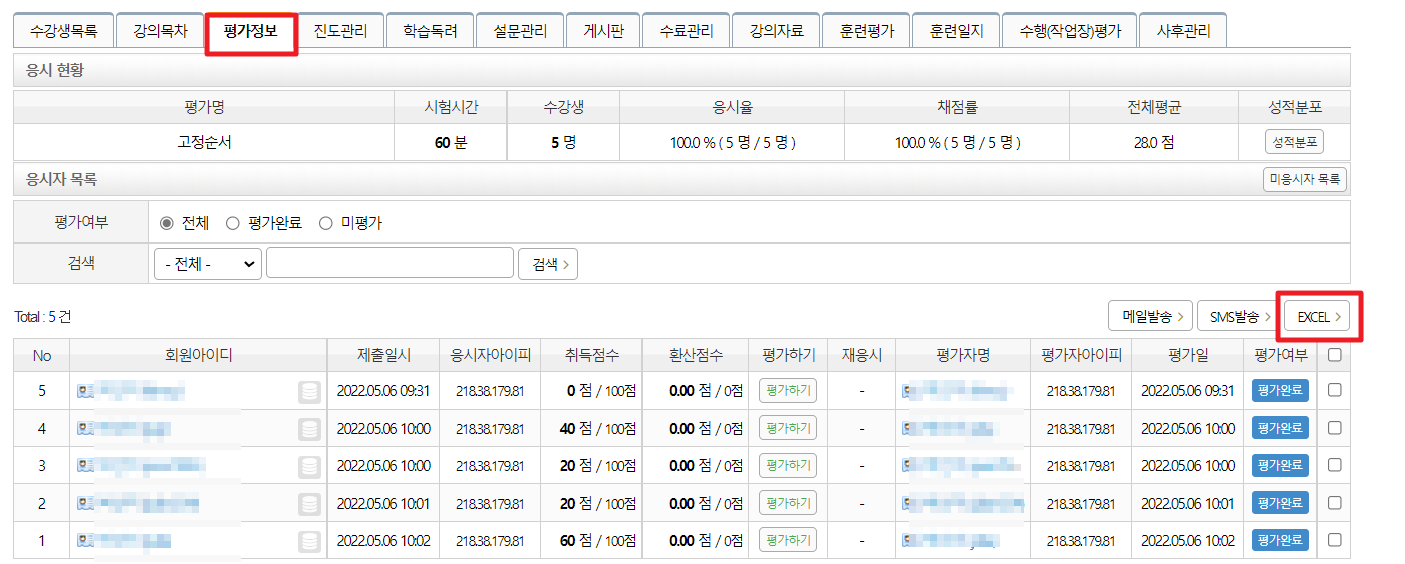Click member profile icon in row 5
1405x564 pixels.
[85, 391]
